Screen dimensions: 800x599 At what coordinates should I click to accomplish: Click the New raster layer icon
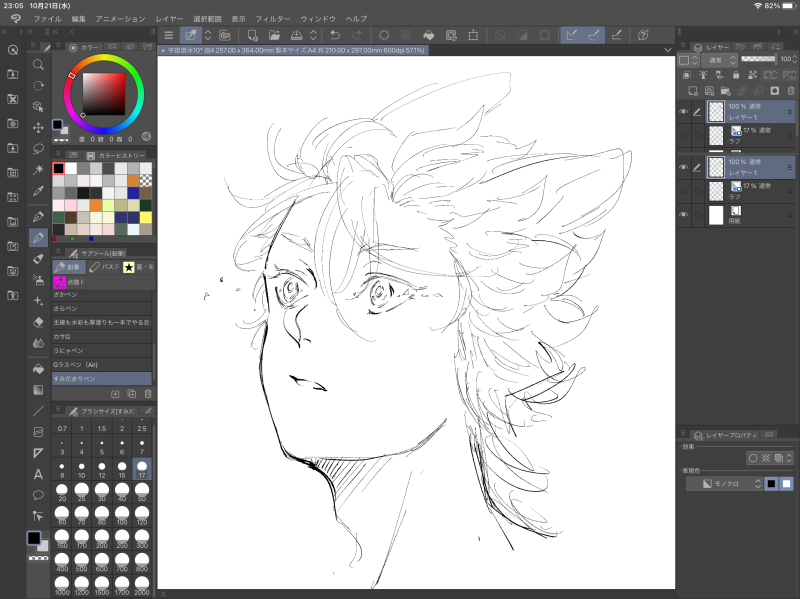pyautogui.click(x=693, y=91)
